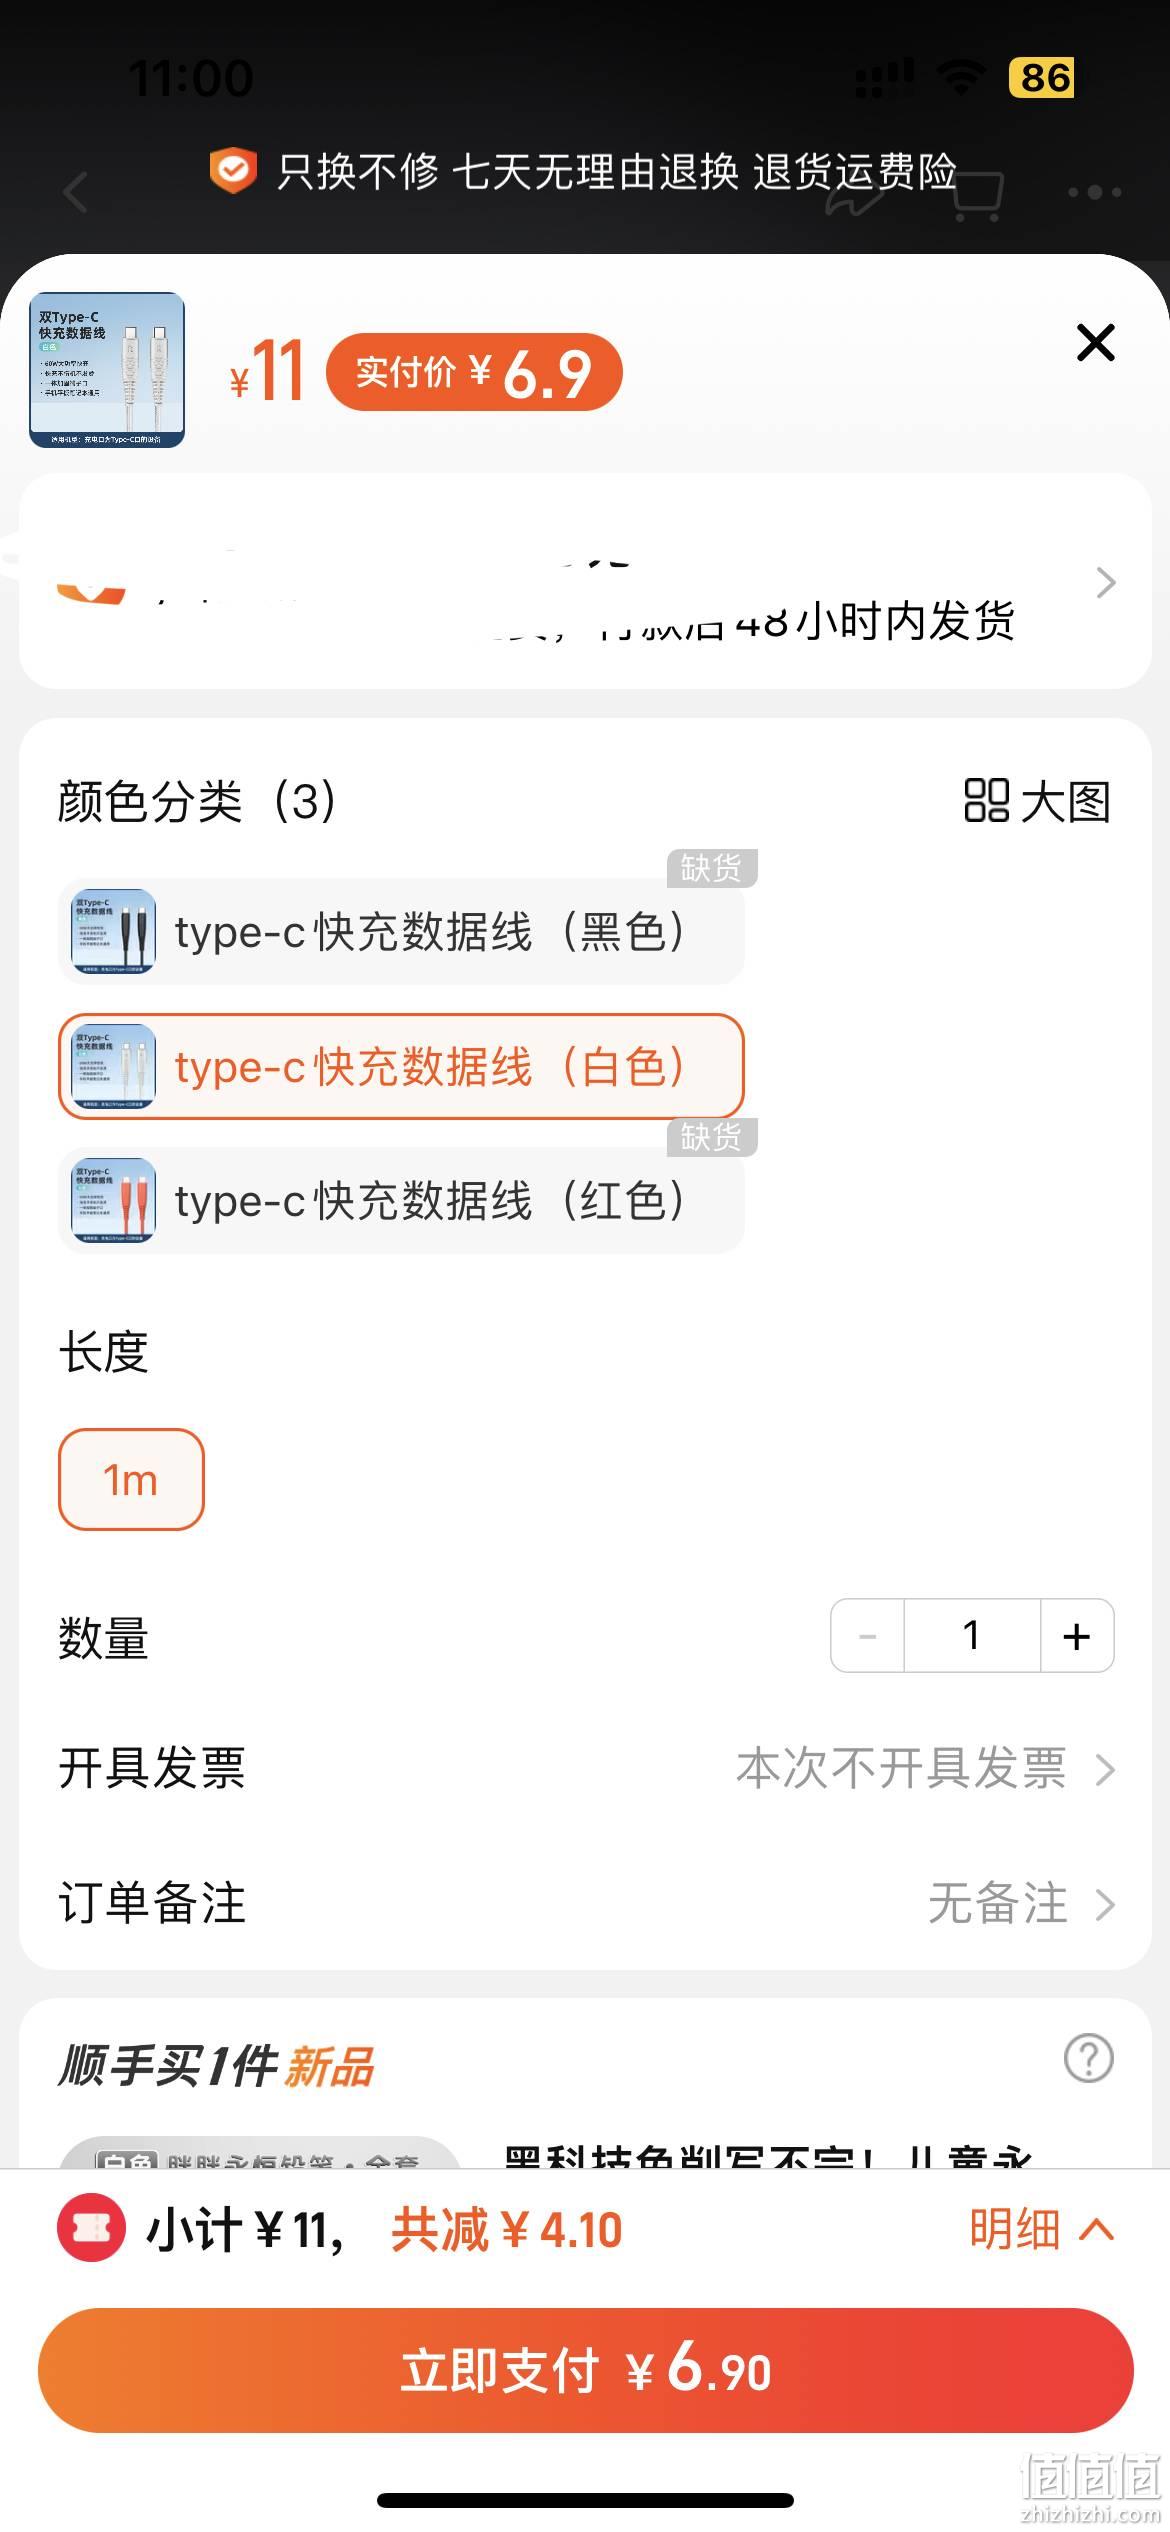Open 开具发票 invoice options
The image size is (1170, 2532).
pyautogui.click(x=585, y=1768)
